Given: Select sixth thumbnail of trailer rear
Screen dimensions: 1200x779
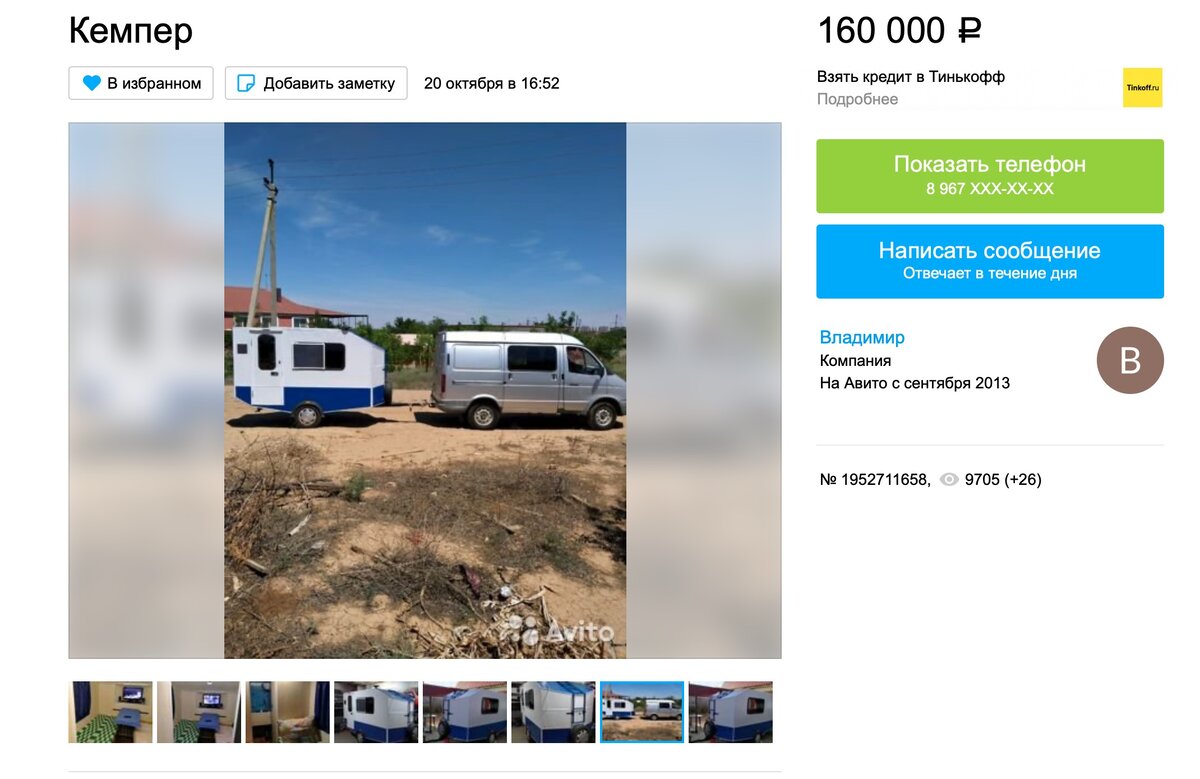Looking at the screenshot, I should [553, 712].
